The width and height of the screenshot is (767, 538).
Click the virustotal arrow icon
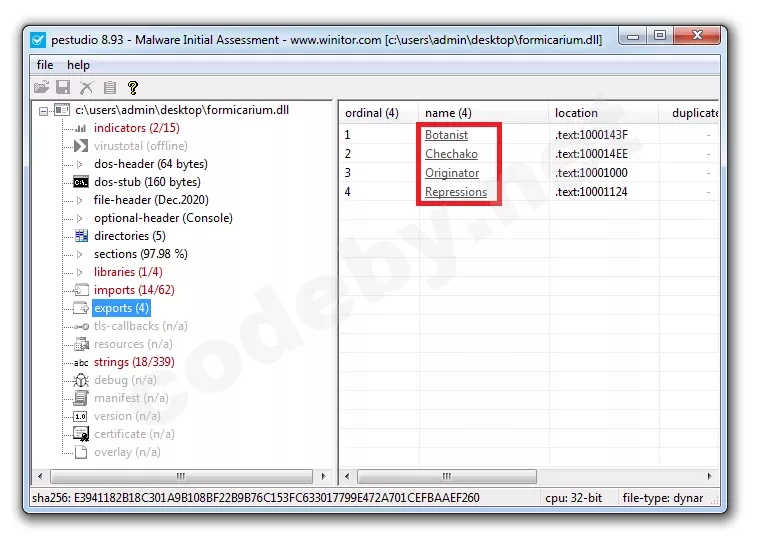tap(81, 146)
